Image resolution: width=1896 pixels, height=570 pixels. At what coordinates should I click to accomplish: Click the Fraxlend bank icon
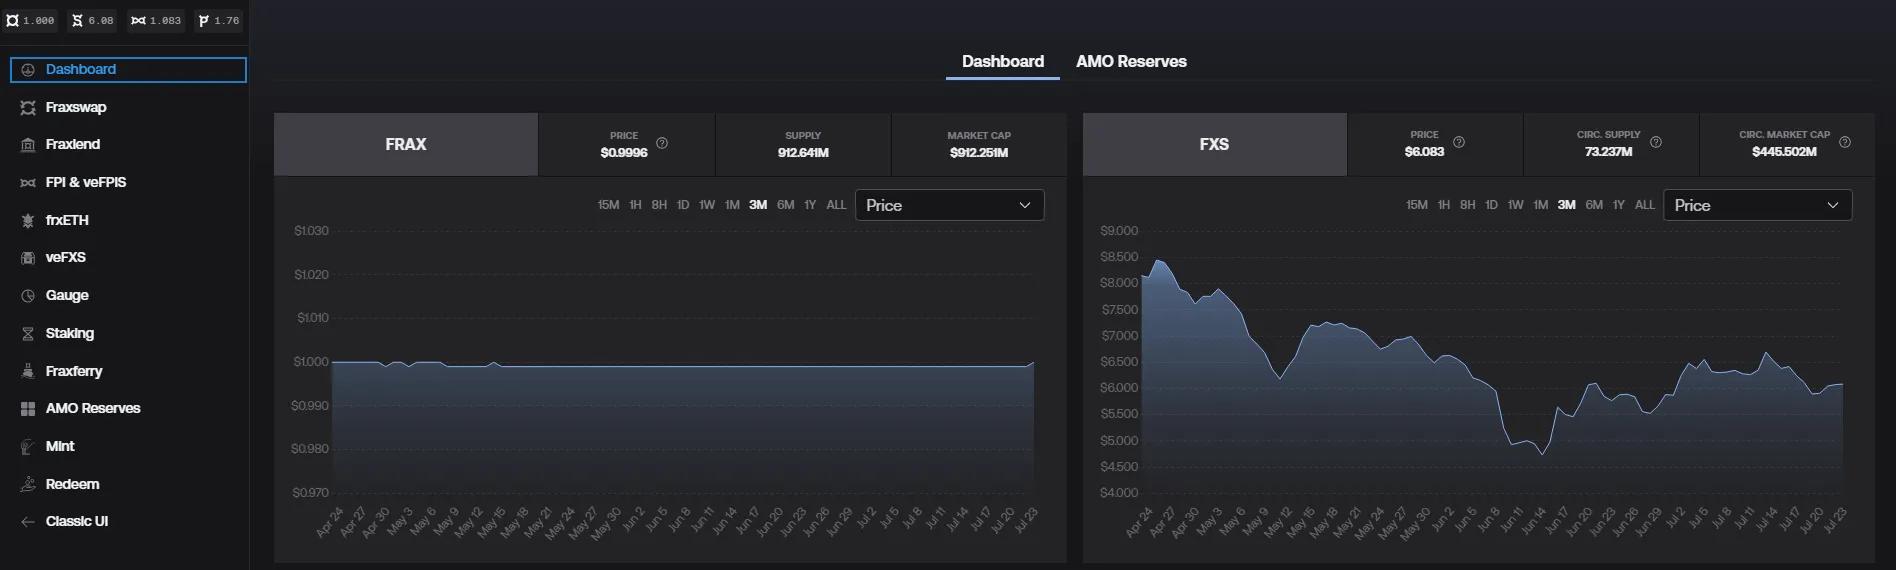click(28, 145)
